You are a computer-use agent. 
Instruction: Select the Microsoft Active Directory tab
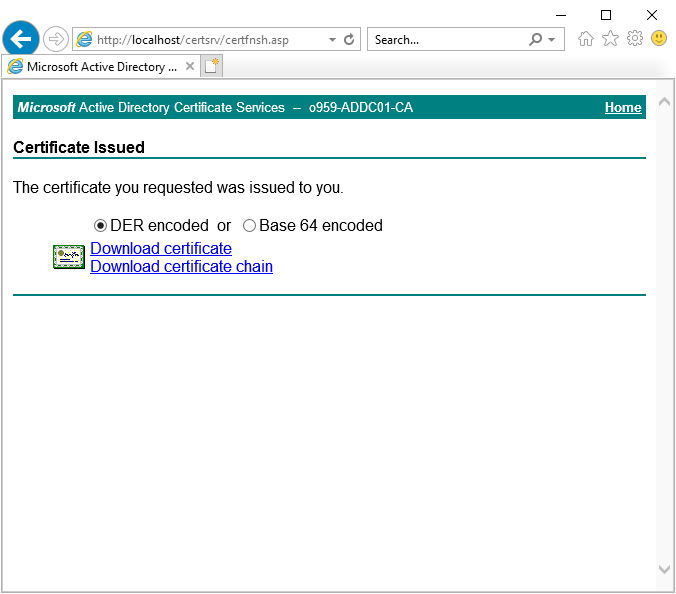(x=101, y=66)
